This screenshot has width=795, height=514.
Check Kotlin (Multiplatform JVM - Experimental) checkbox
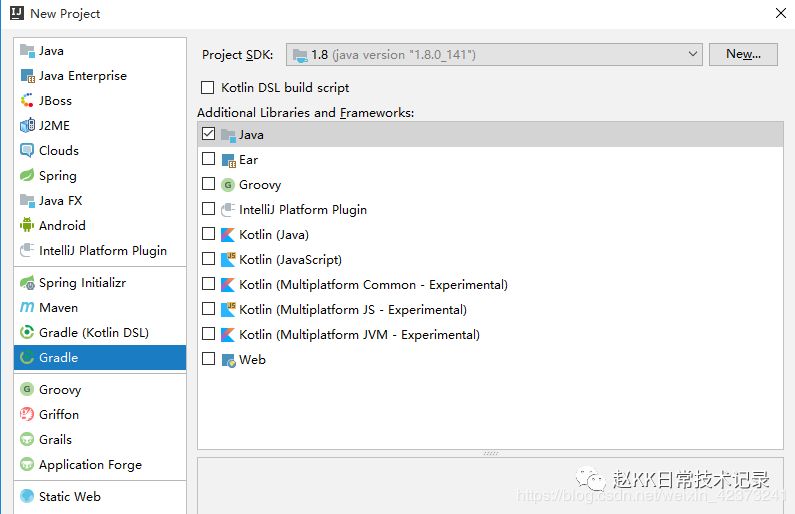pos(208,334)
